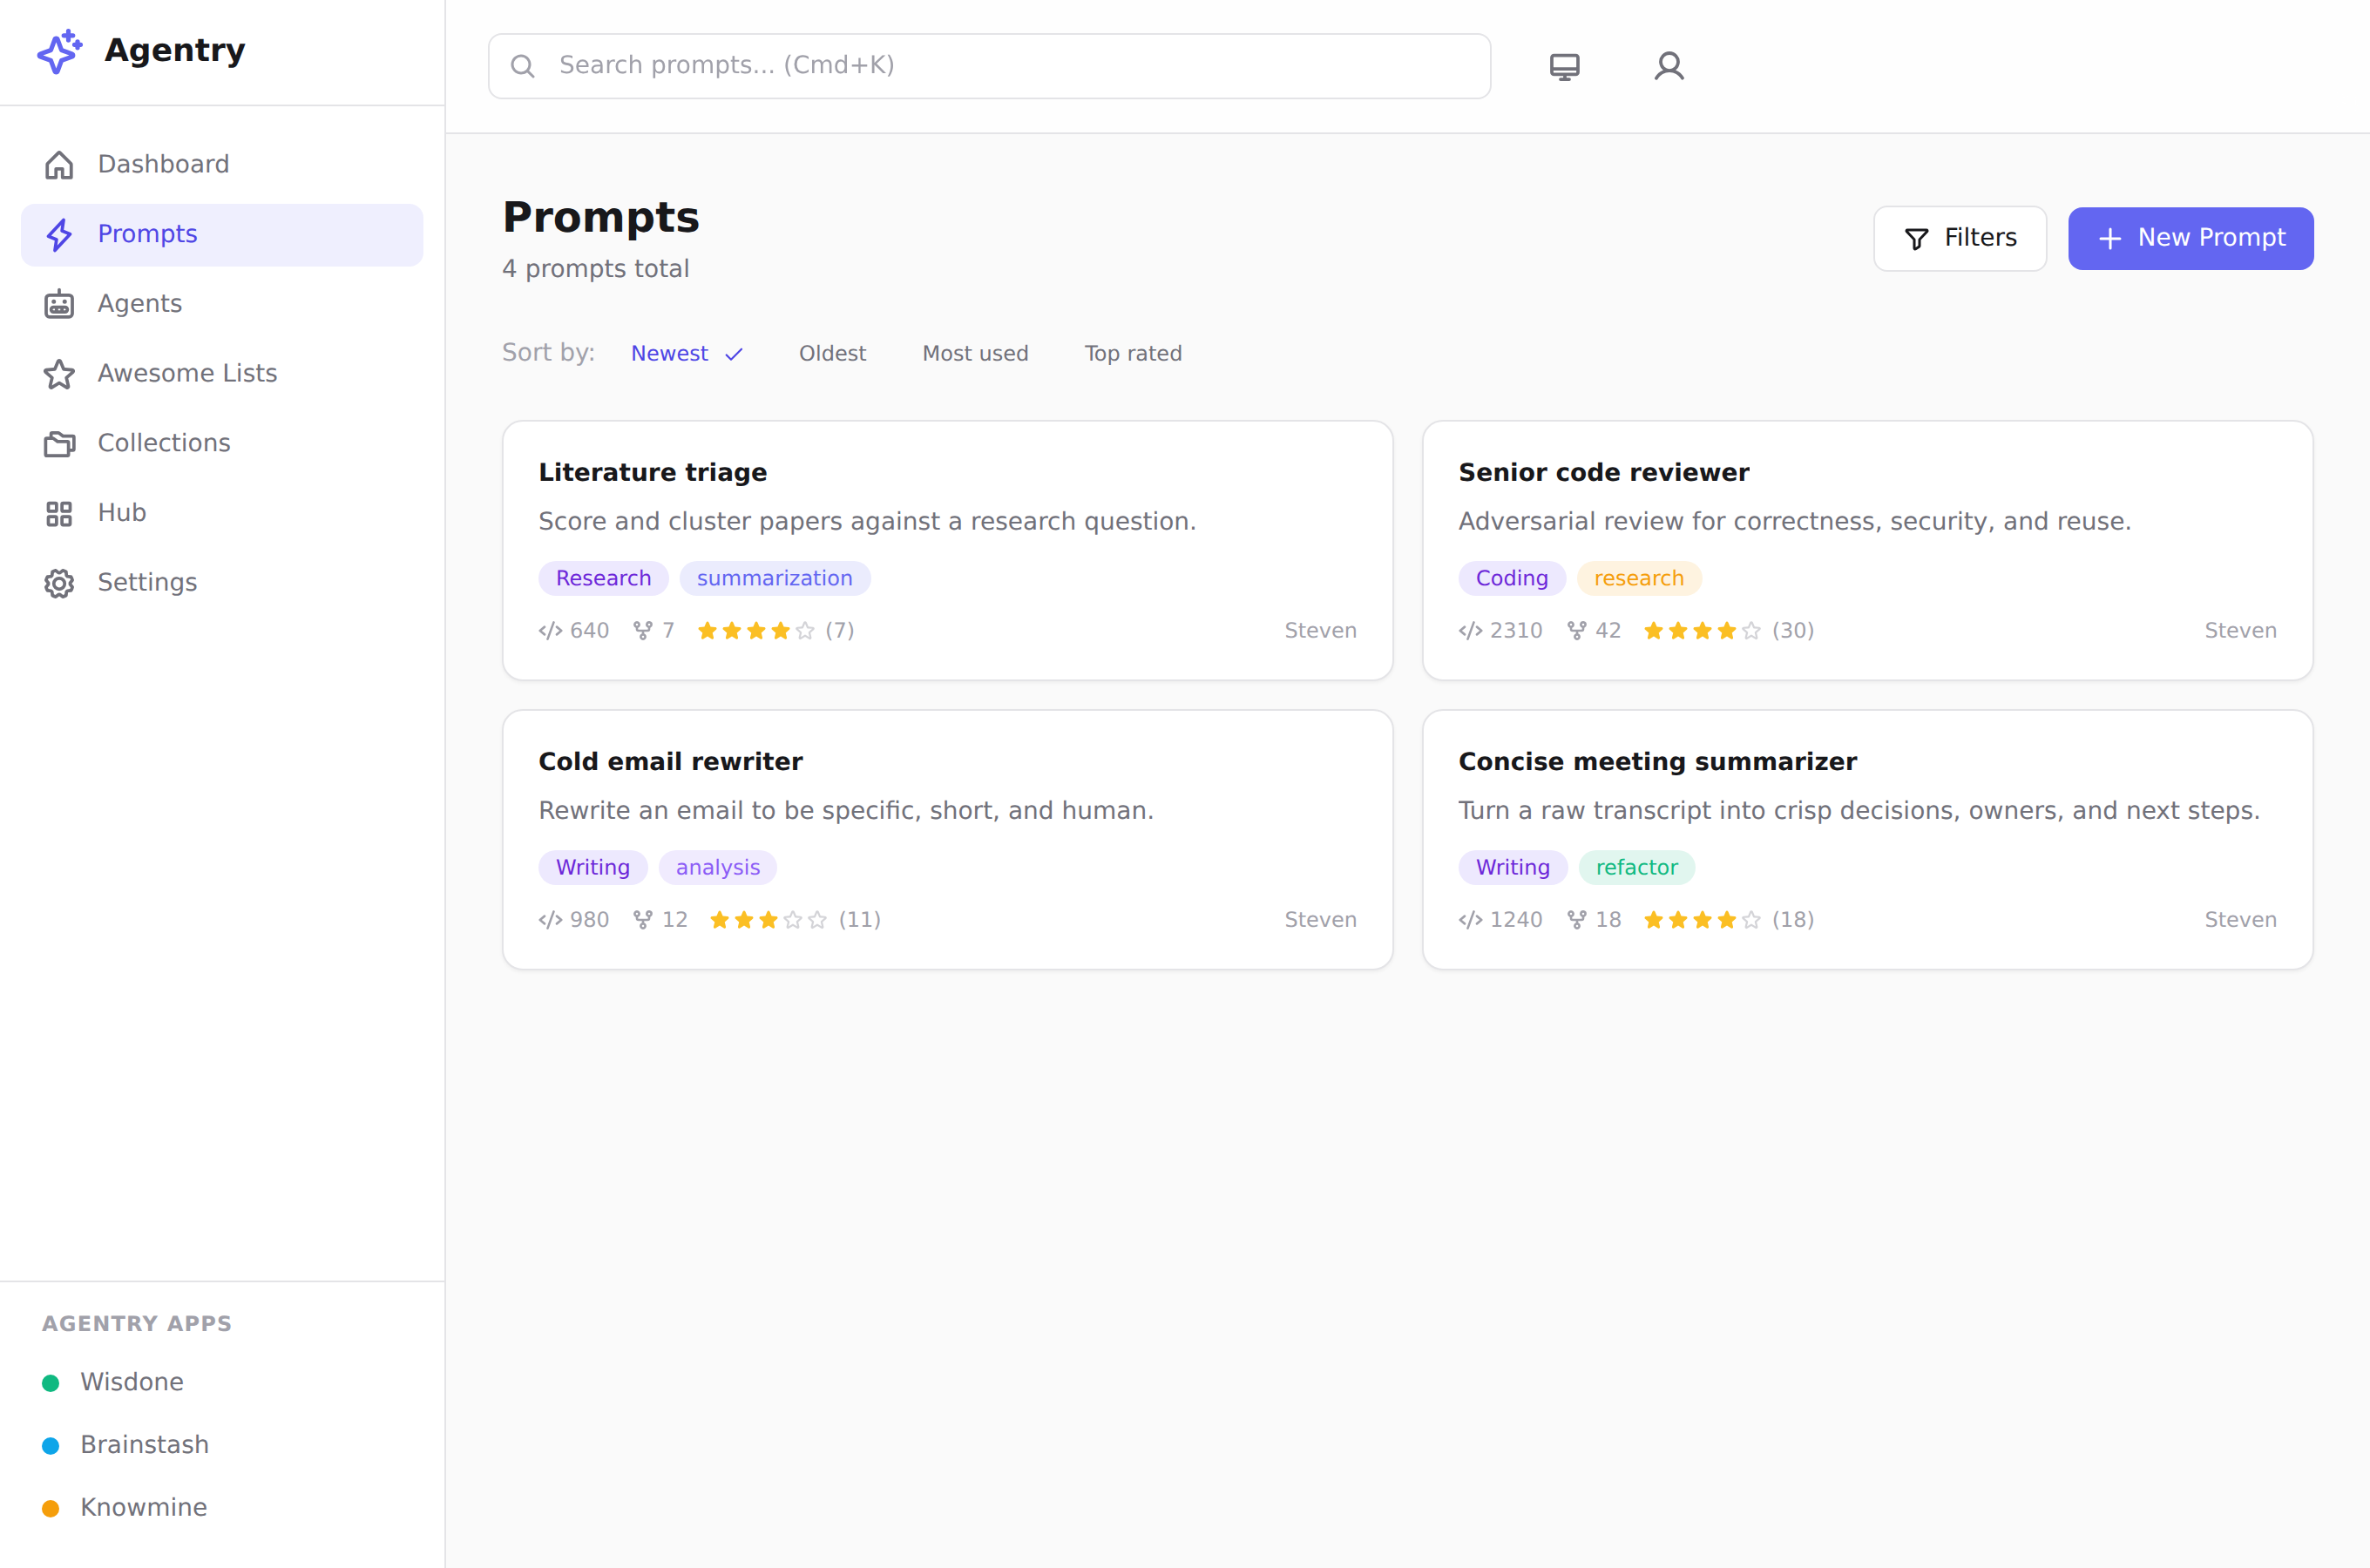Sort prompts by Top rated
The width and height of the screenshot is (2370, 1568).
(x=1133, y=354)
